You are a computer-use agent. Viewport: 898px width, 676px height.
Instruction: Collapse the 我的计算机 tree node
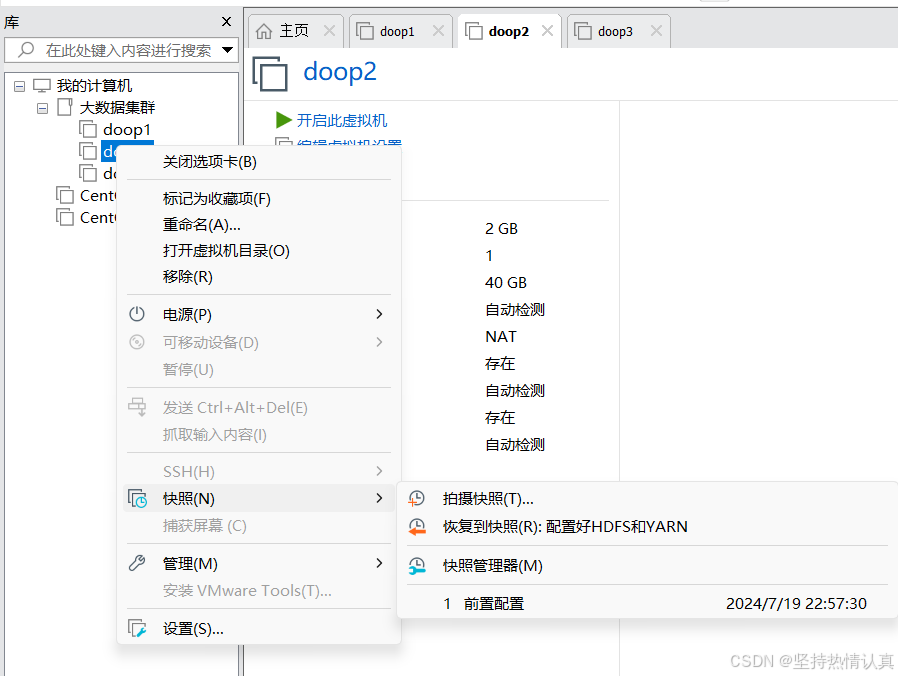coord(19,87)
